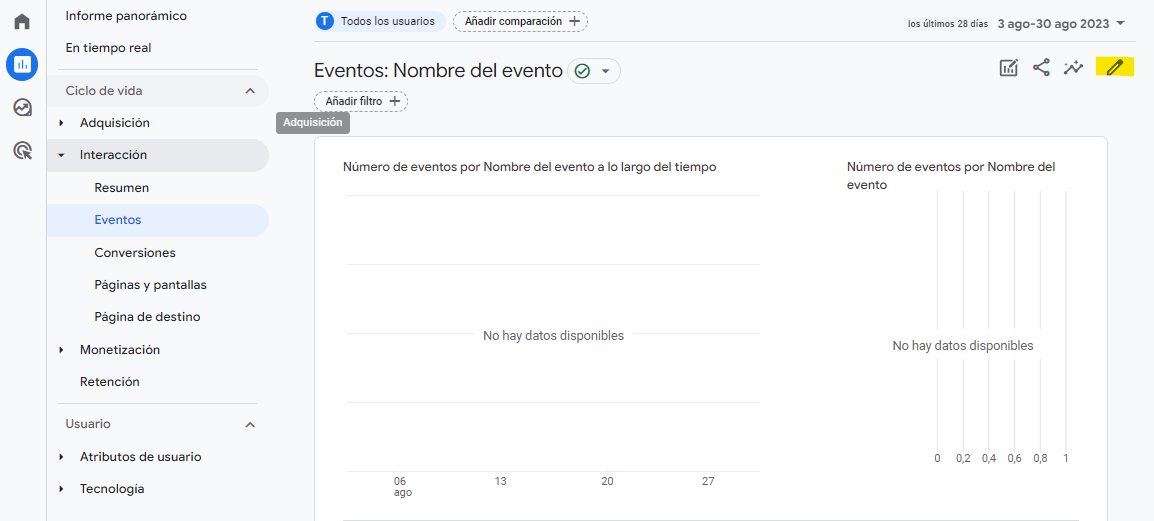Screen dimensions: 1154x521
Task: Collapse the Ciclo de vida section
Action: [x=250, y=91]
